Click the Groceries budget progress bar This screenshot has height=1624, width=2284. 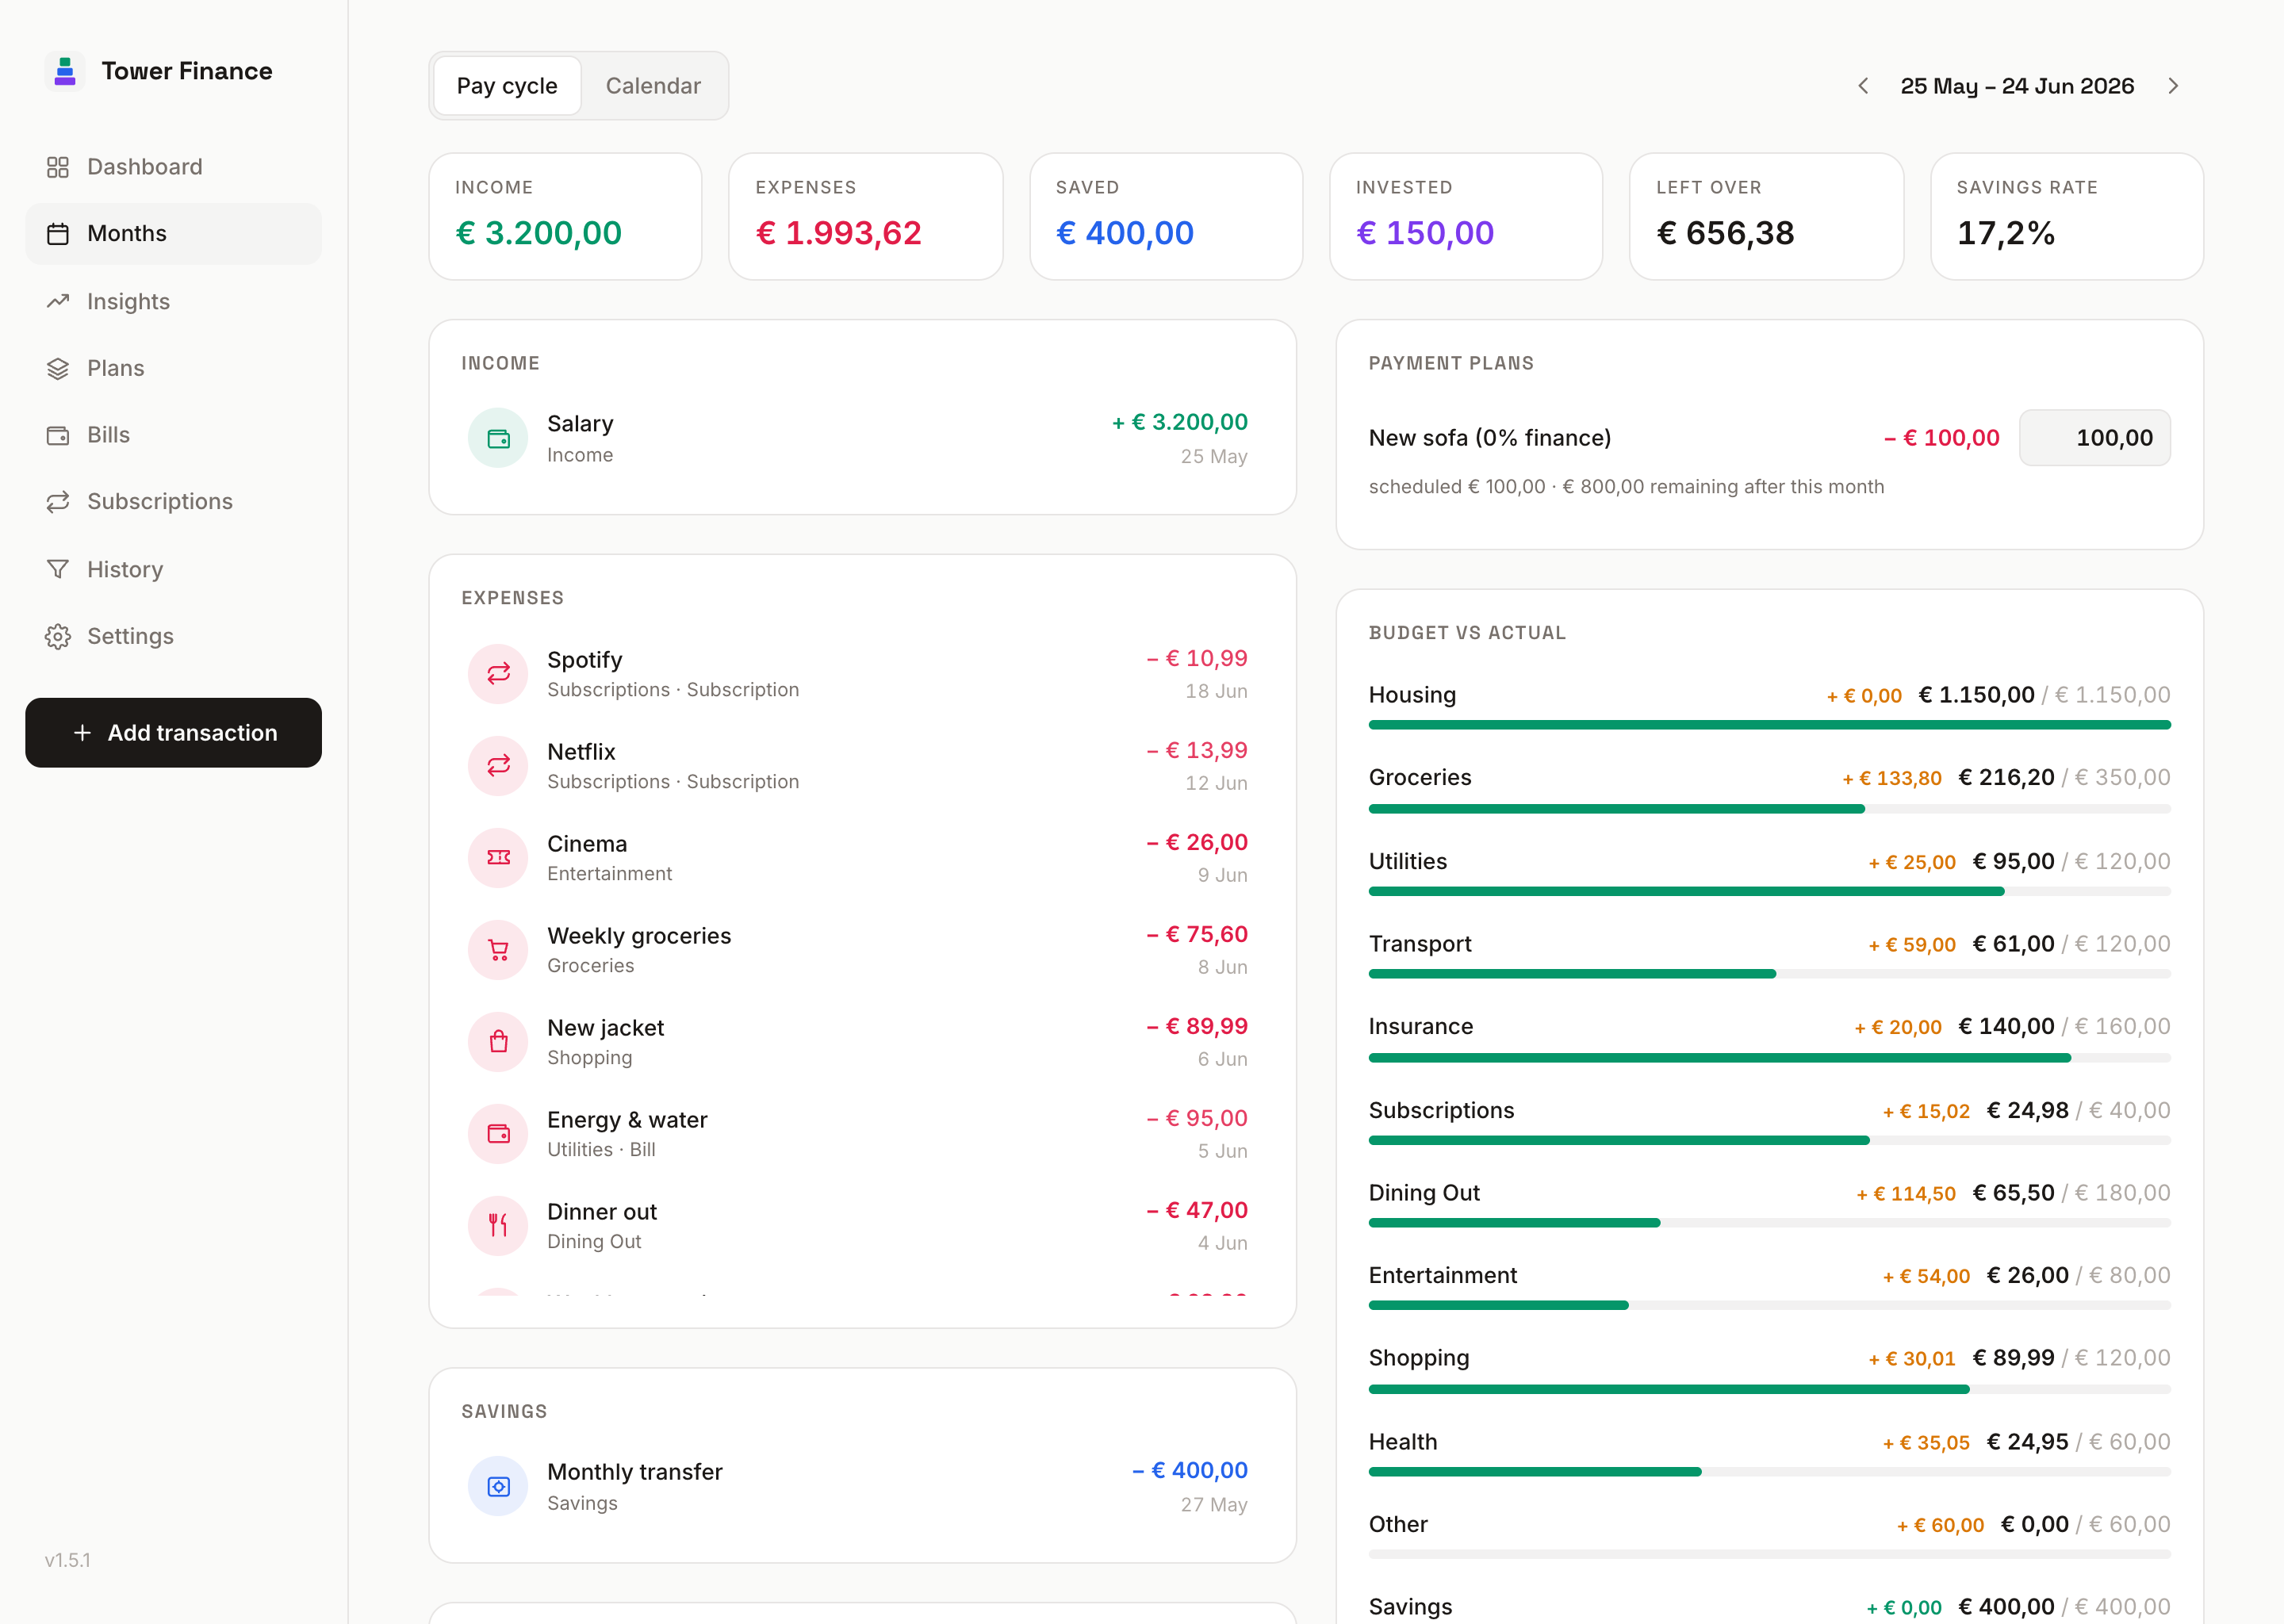pos(1769,808)
